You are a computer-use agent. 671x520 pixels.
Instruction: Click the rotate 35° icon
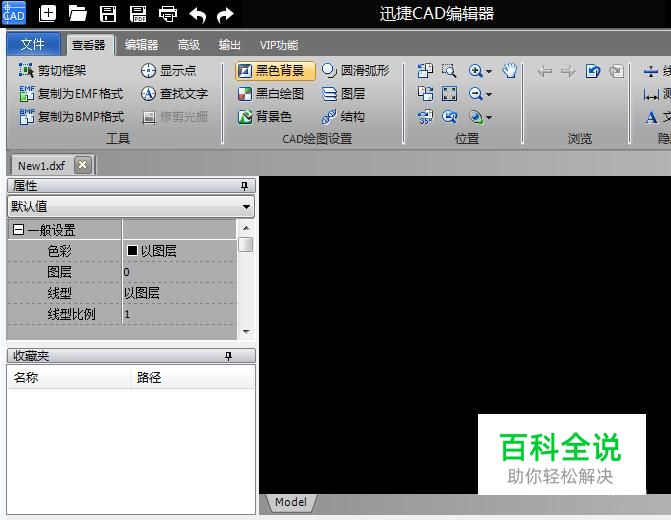pos(425,117)
